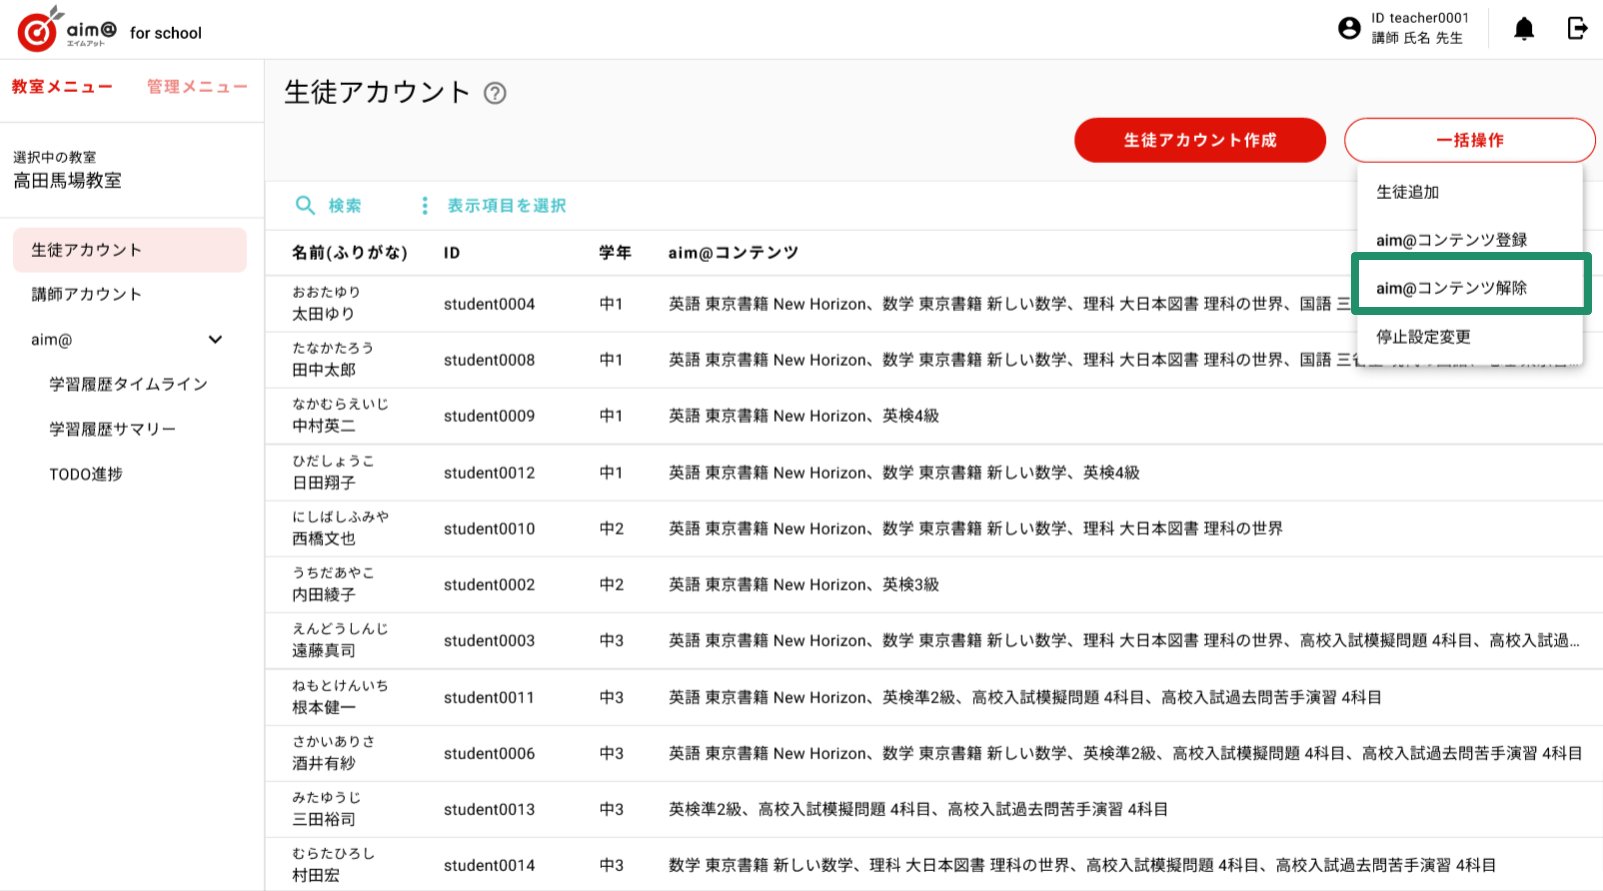The image size is (1603, 891).
Task: Open the notification bell
Action: coord(1524,29)
